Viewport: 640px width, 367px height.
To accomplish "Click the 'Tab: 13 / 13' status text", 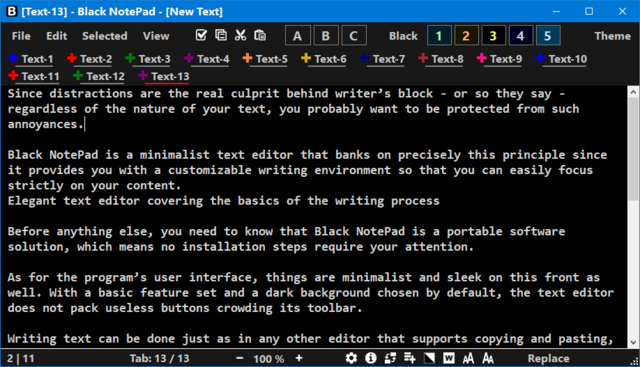I will click(x=159, y=358).
